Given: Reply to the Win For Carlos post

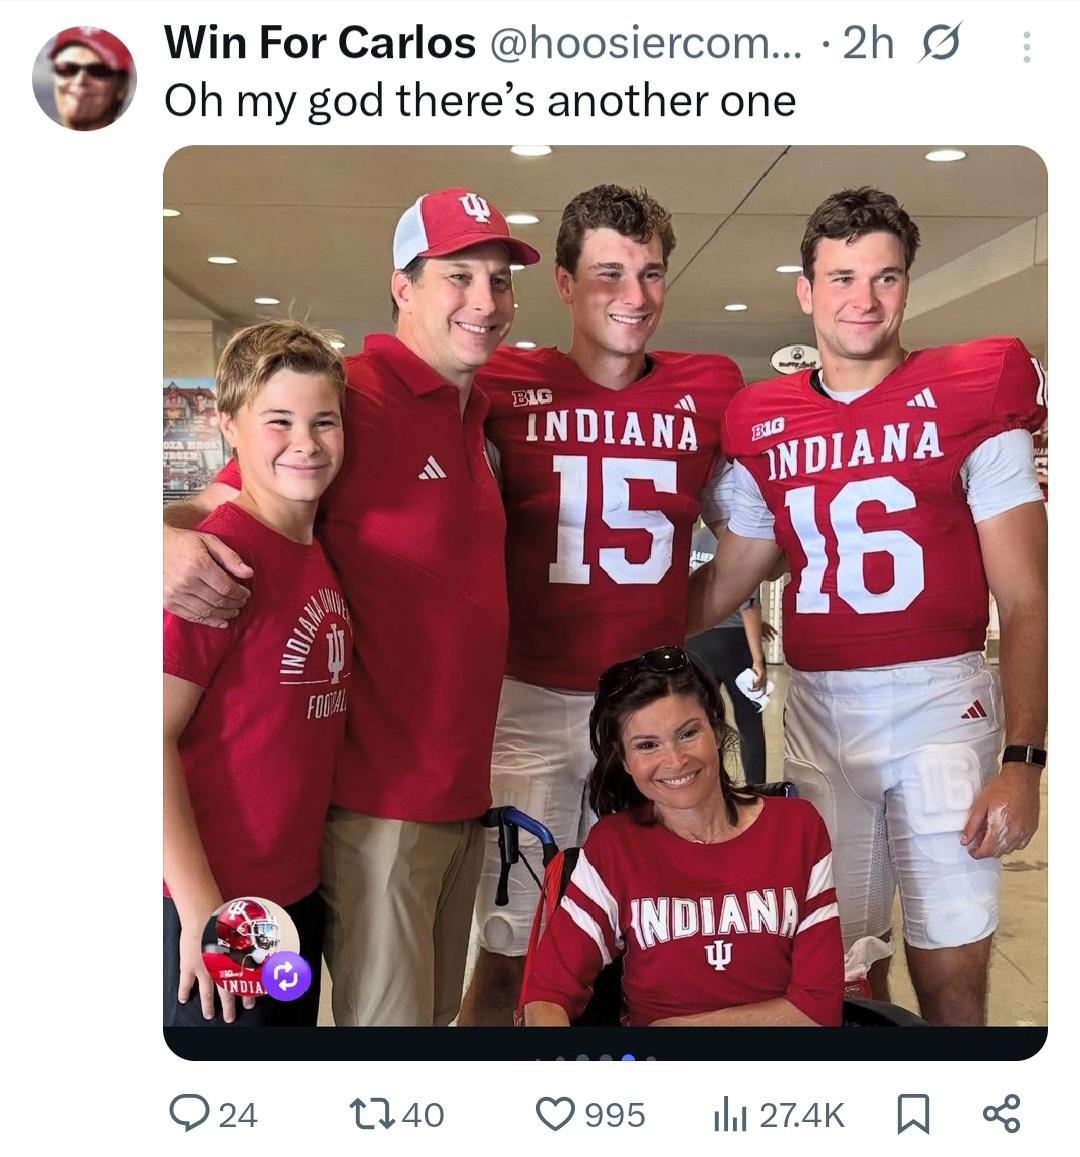Looking at the screenshot, I should coord(187,1113).
